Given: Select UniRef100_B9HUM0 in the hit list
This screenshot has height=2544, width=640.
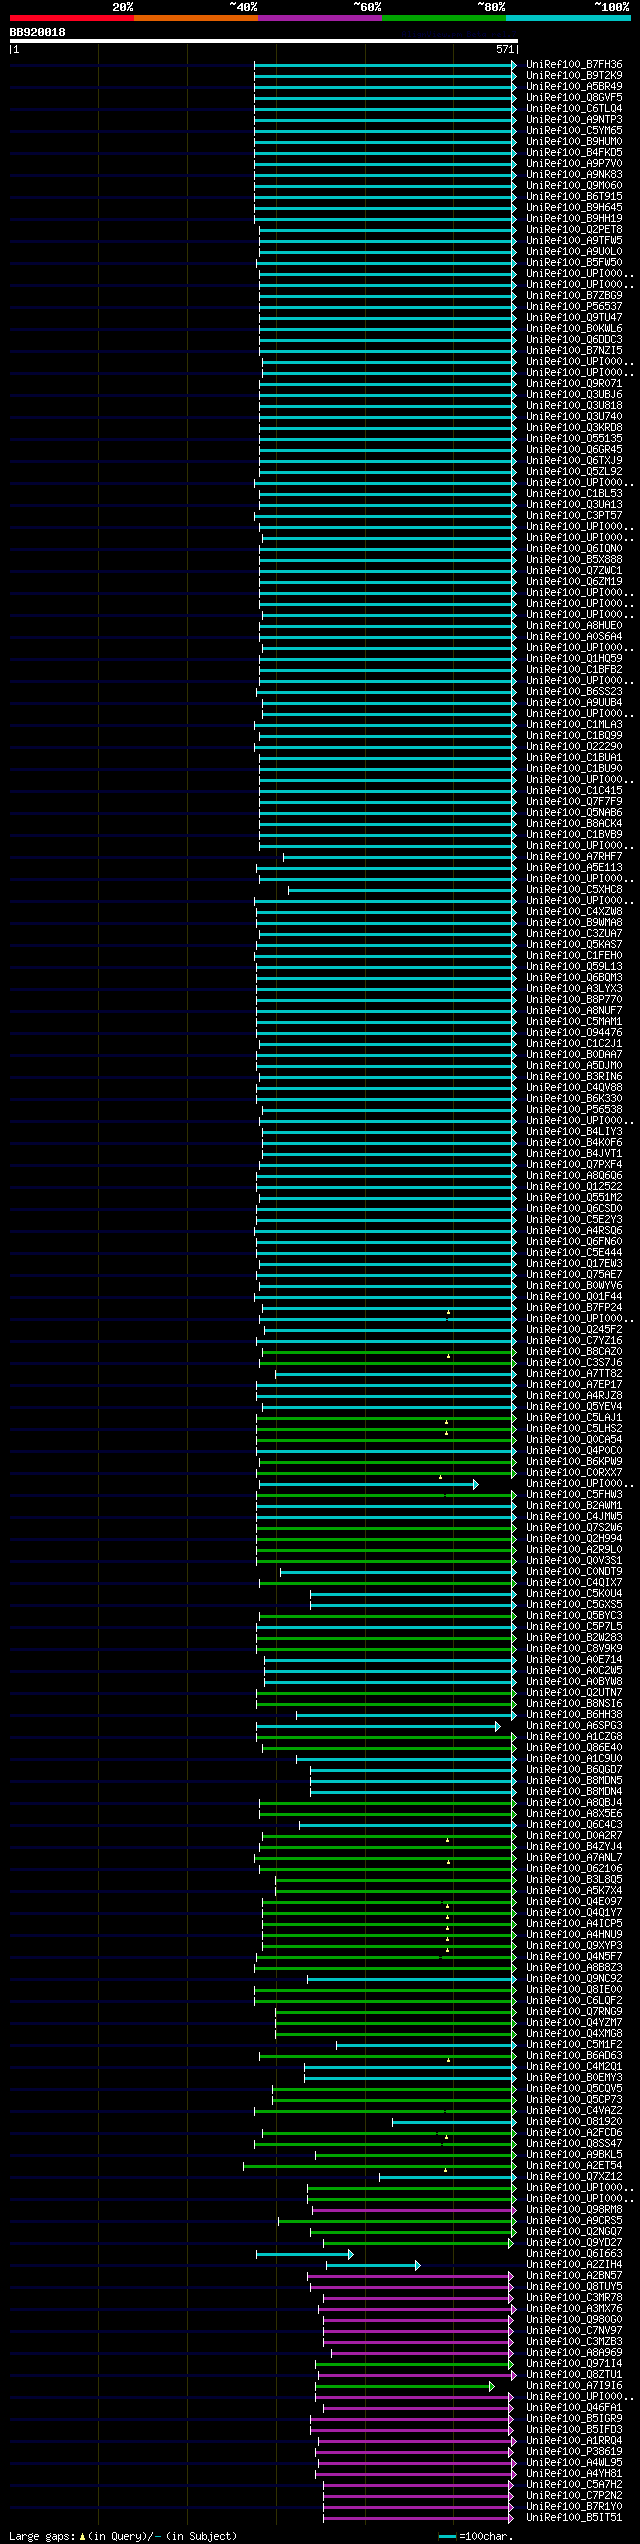Looking at the screenshot, I should 574,141.
